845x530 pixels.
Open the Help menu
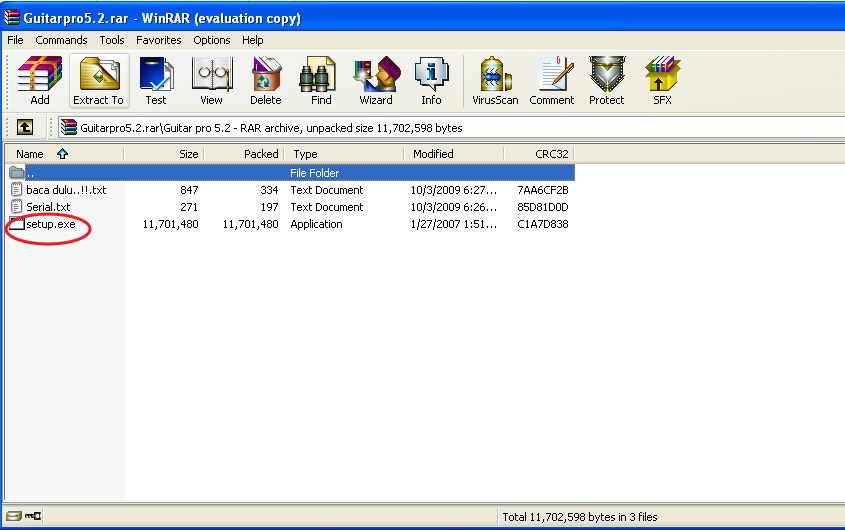pos(252,40)
